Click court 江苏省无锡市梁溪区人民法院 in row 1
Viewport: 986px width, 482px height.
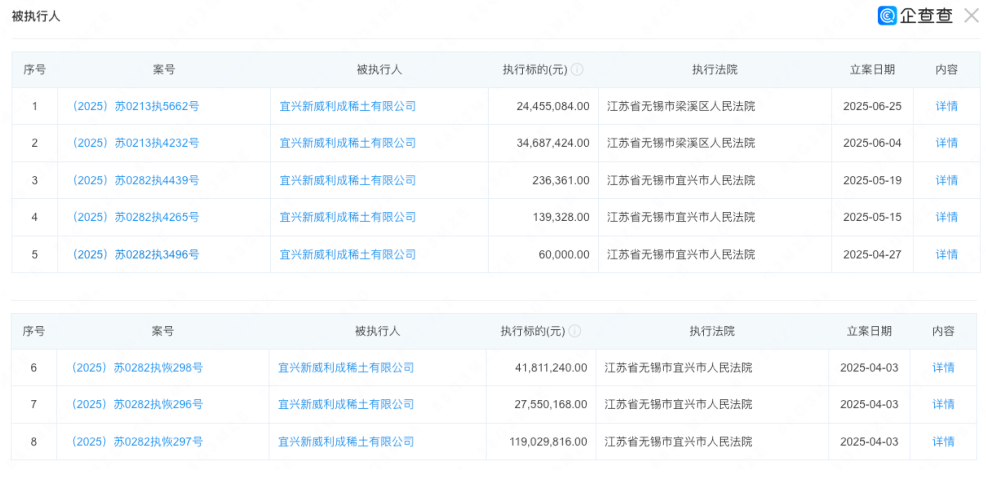[x=681, y=106]
